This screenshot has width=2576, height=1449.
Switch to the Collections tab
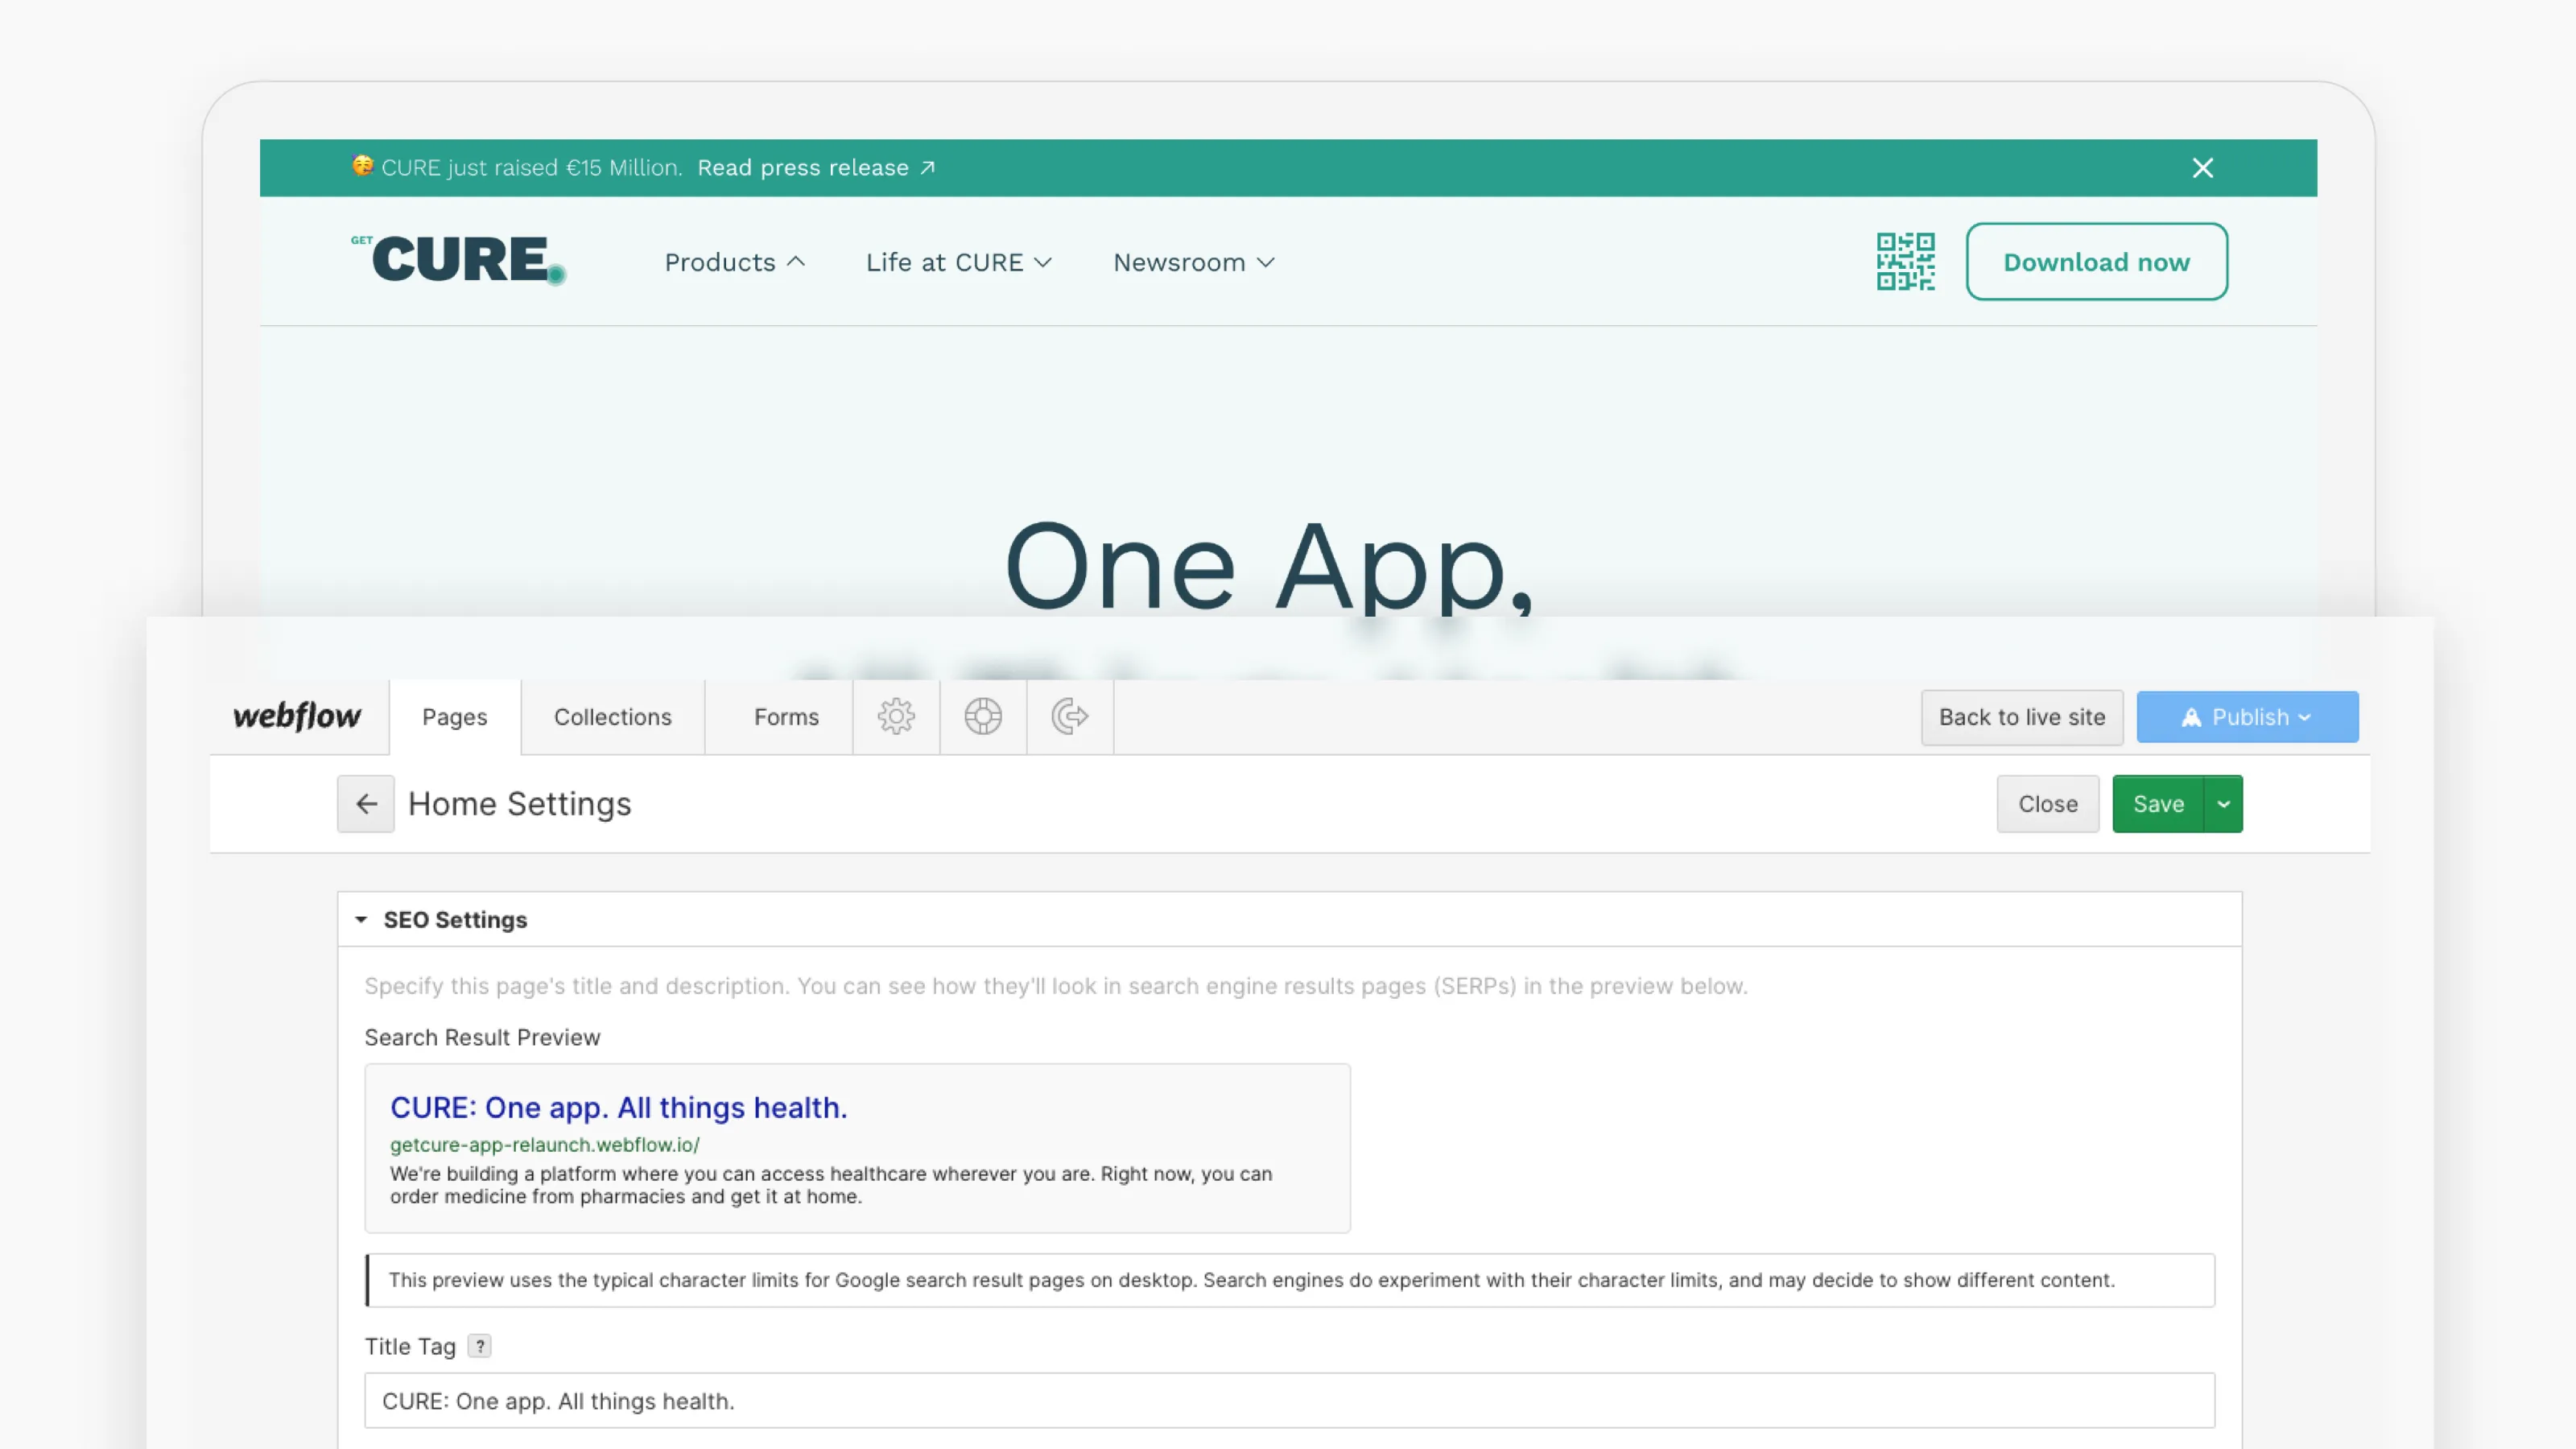click(613, 717)
